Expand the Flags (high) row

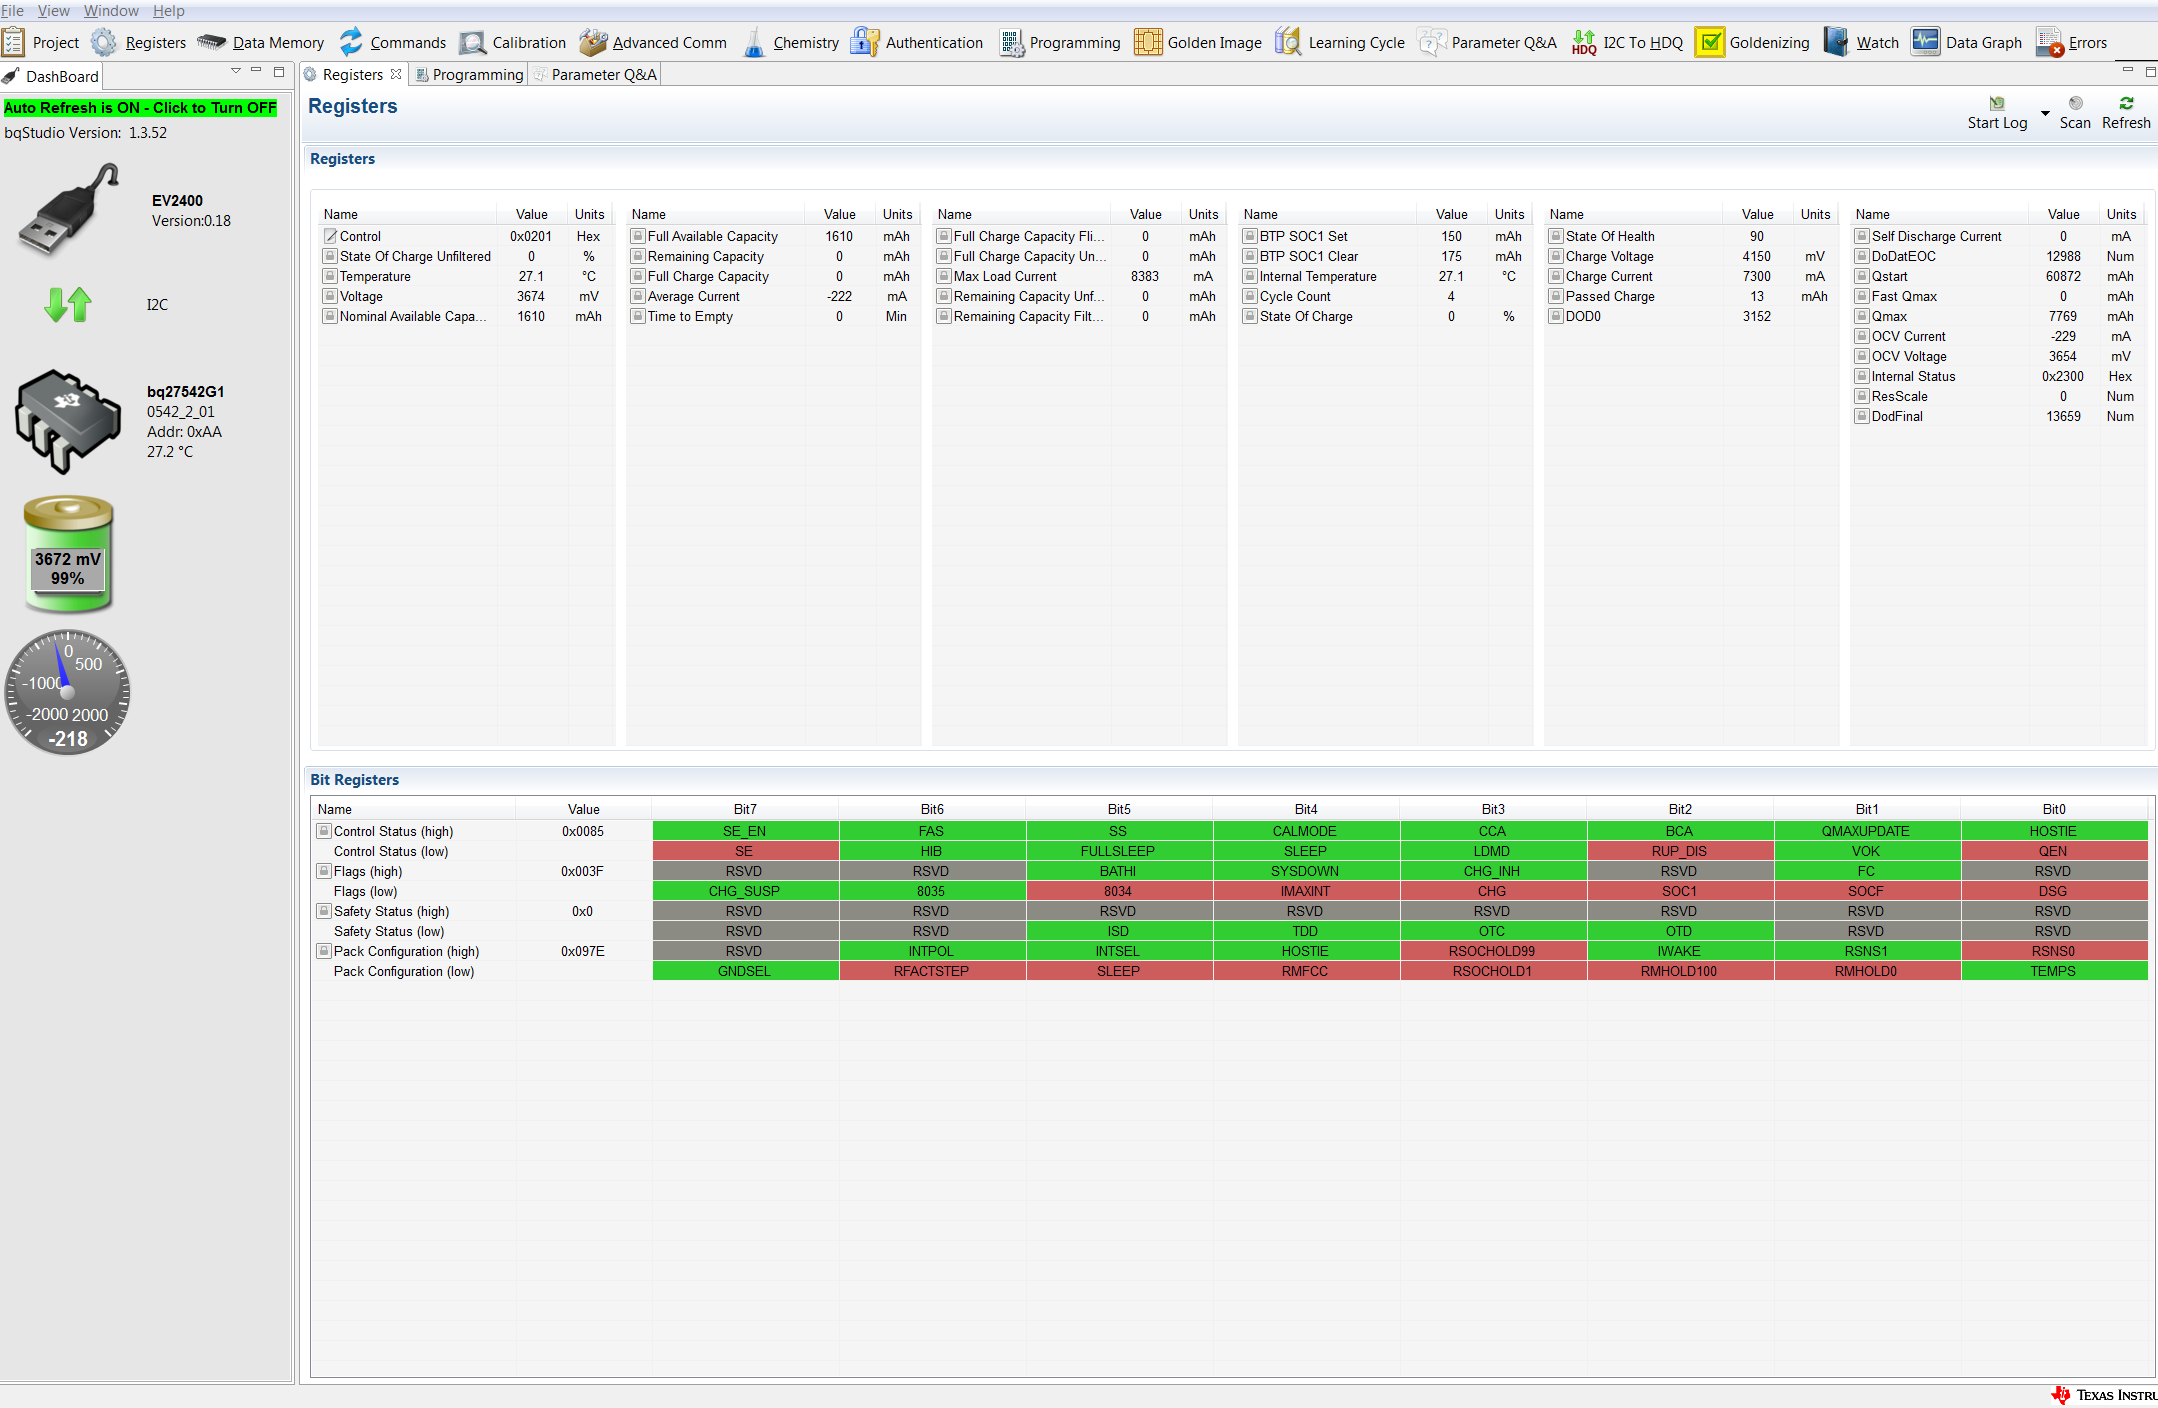[324, 871]
